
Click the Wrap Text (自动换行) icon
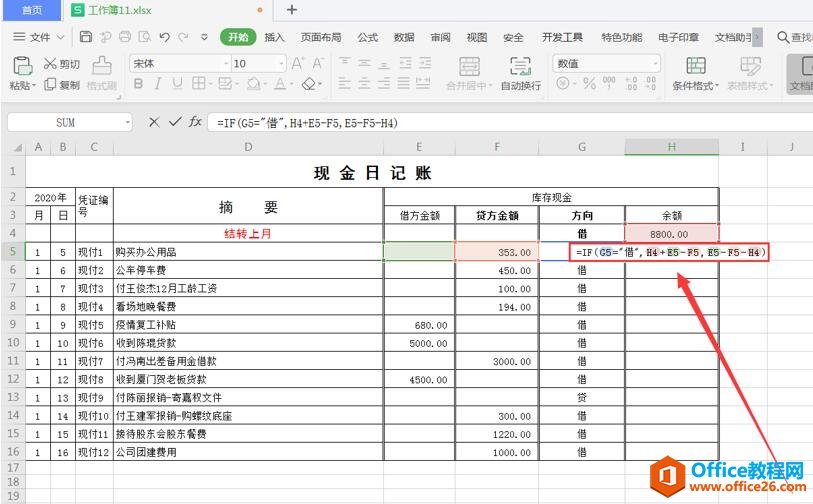coord(520,66)
